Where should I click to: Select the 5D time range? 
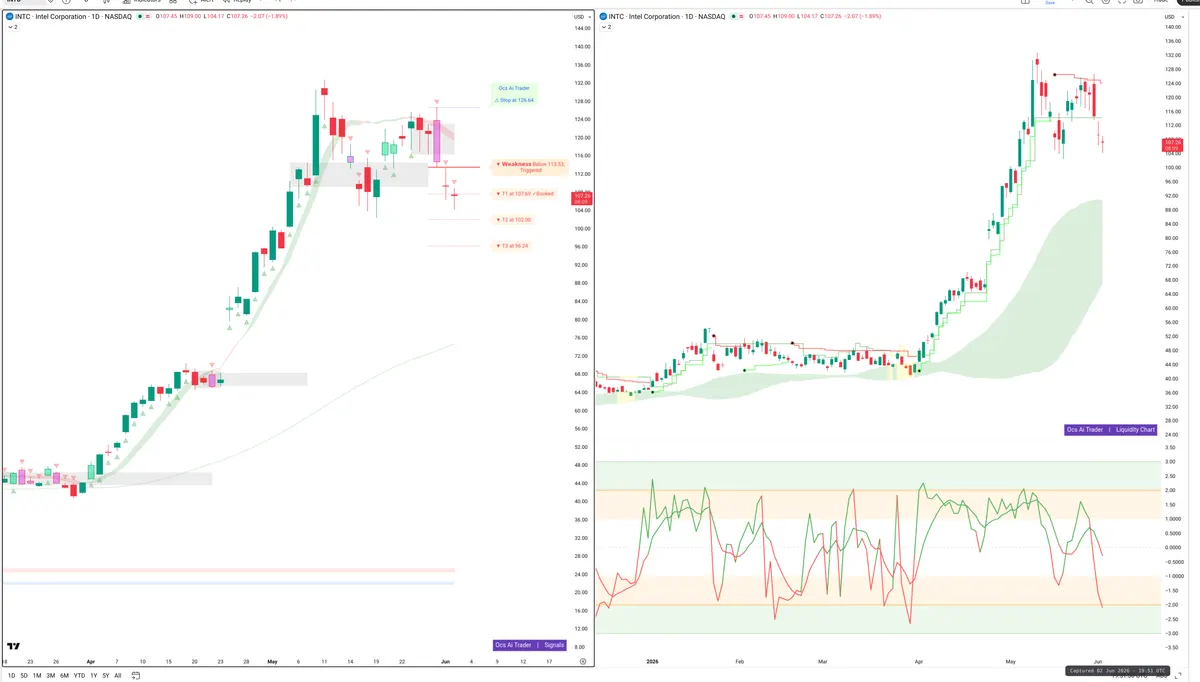pos(24,676)
